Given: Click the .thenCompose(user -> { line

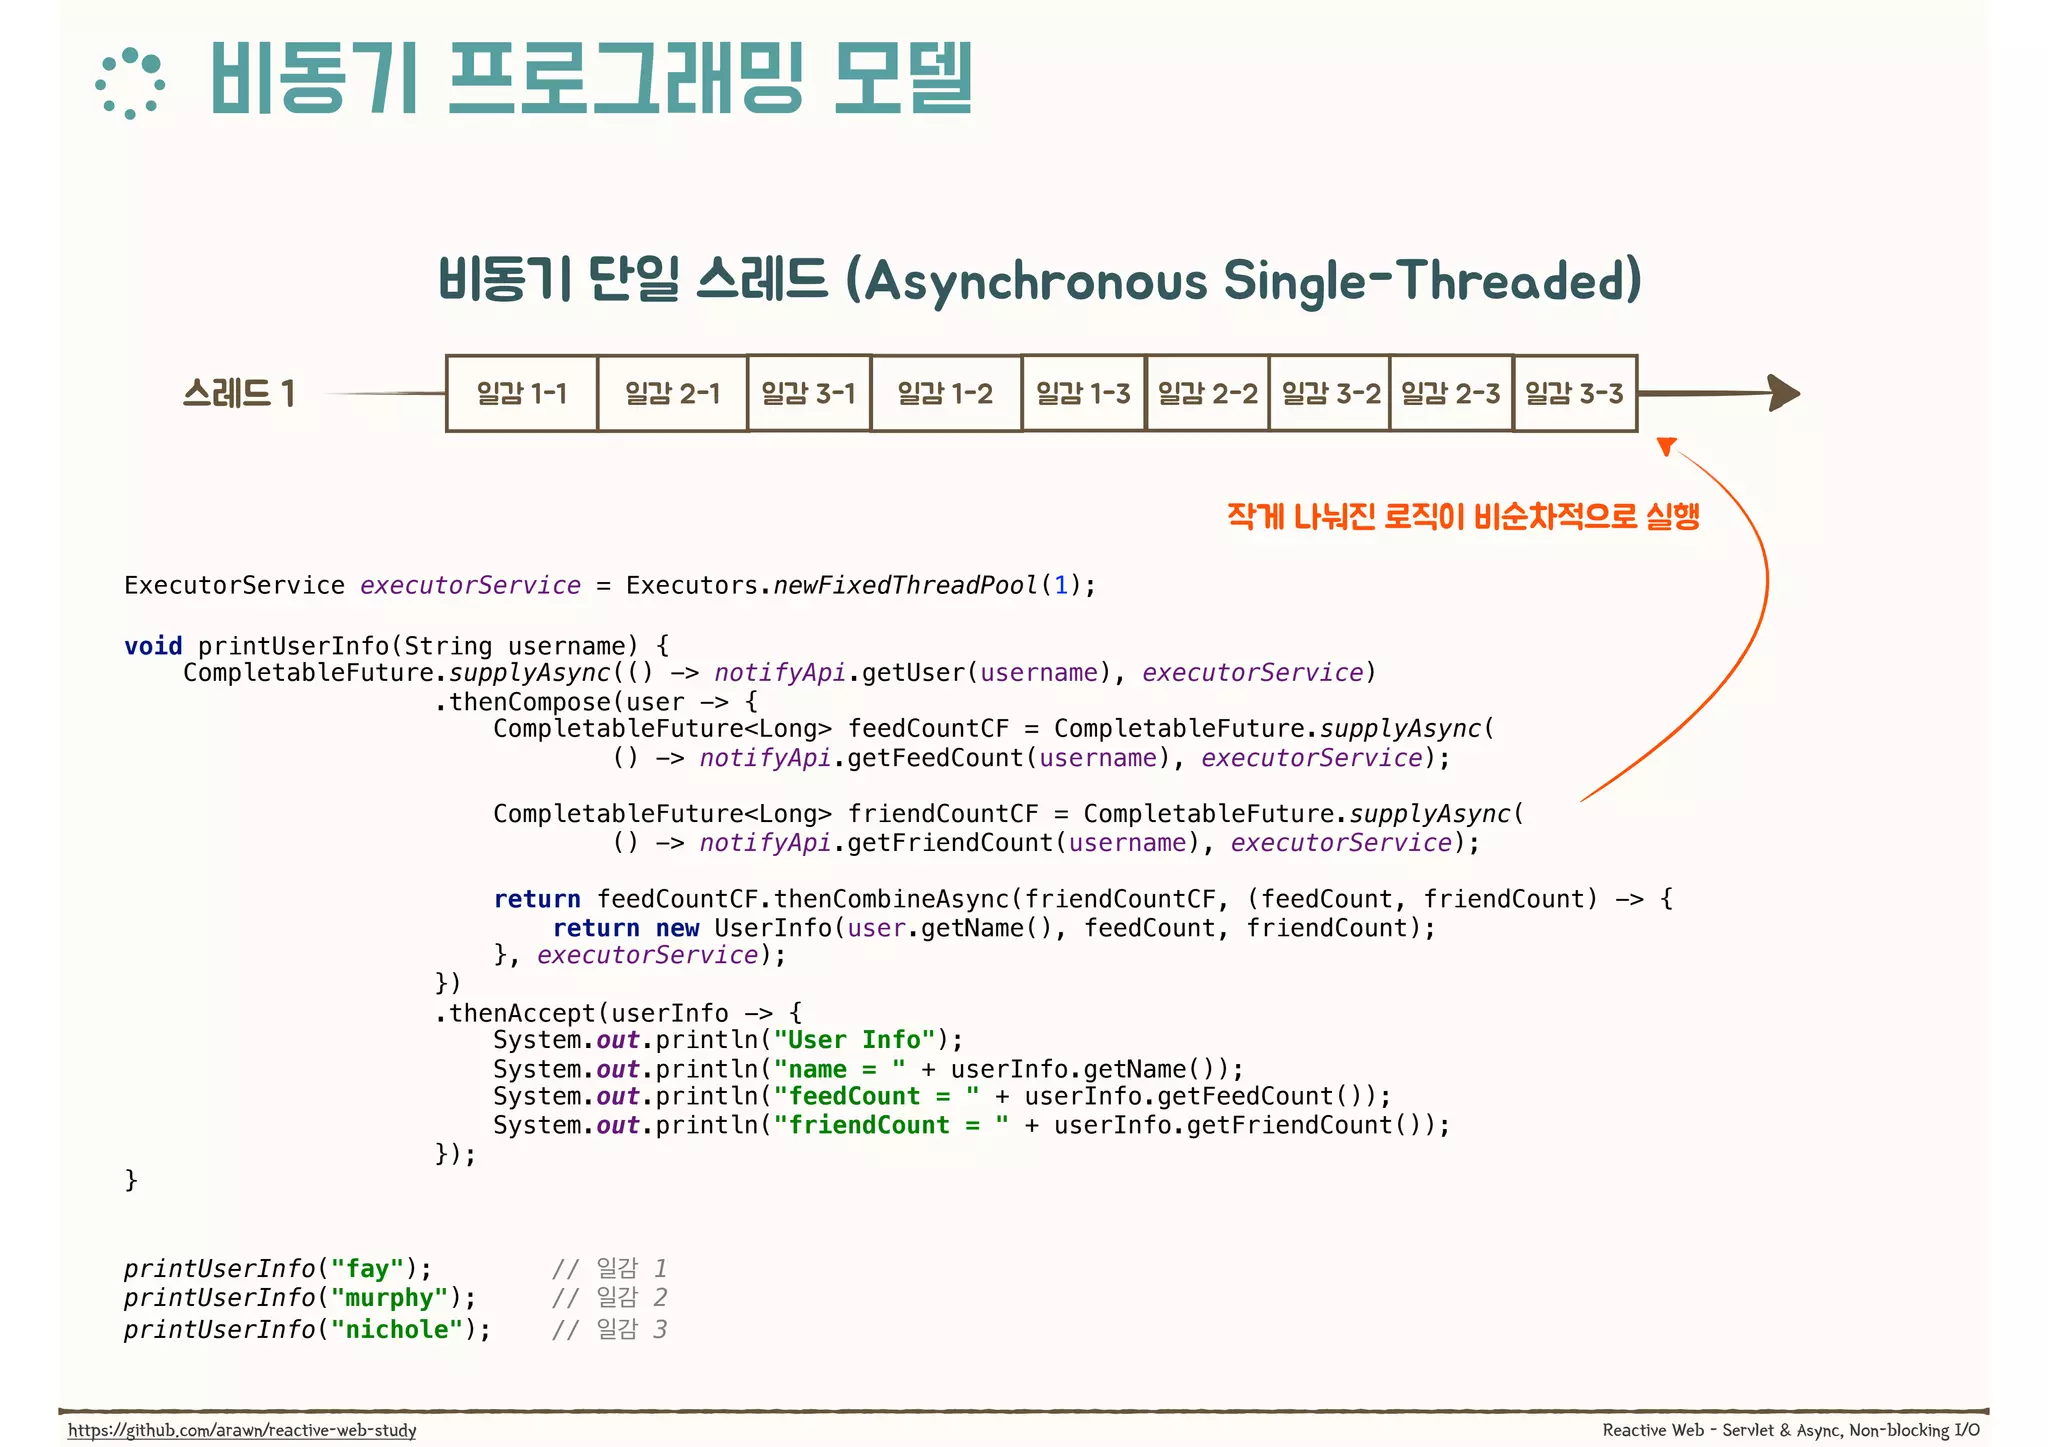Looking at the screenshot, I should point(597,702).
